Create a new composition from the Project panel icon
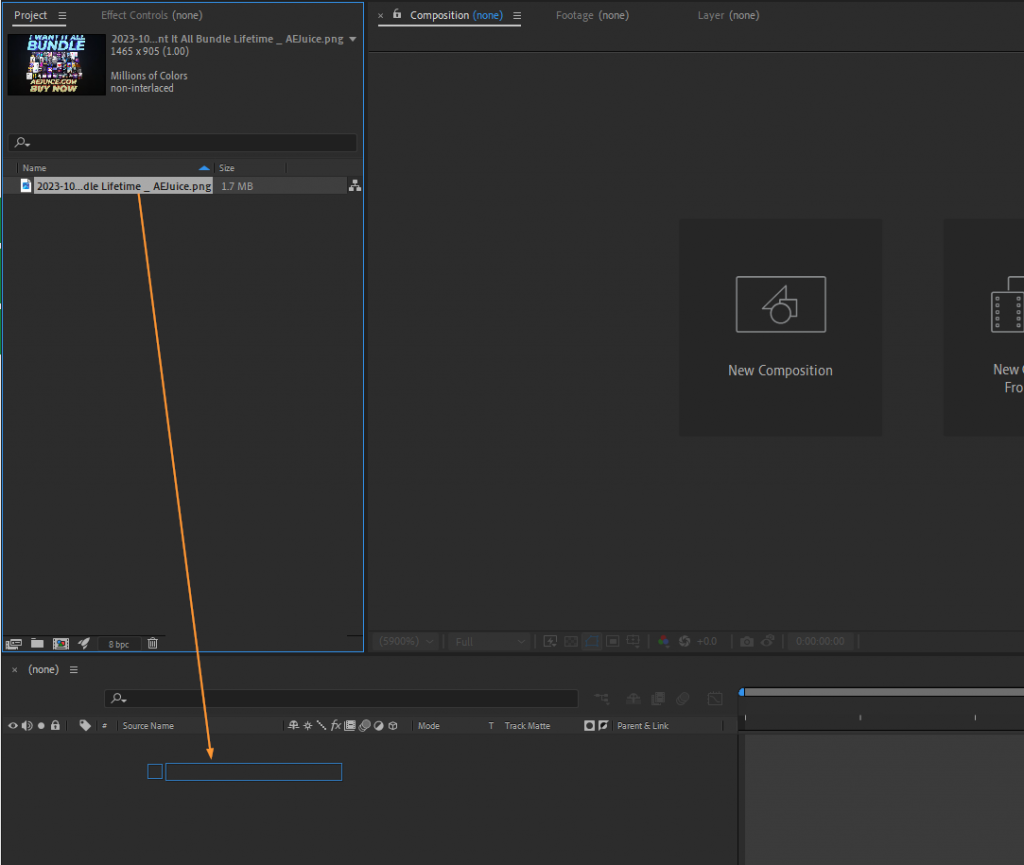The image size is (1024, 865). point(61,643)
